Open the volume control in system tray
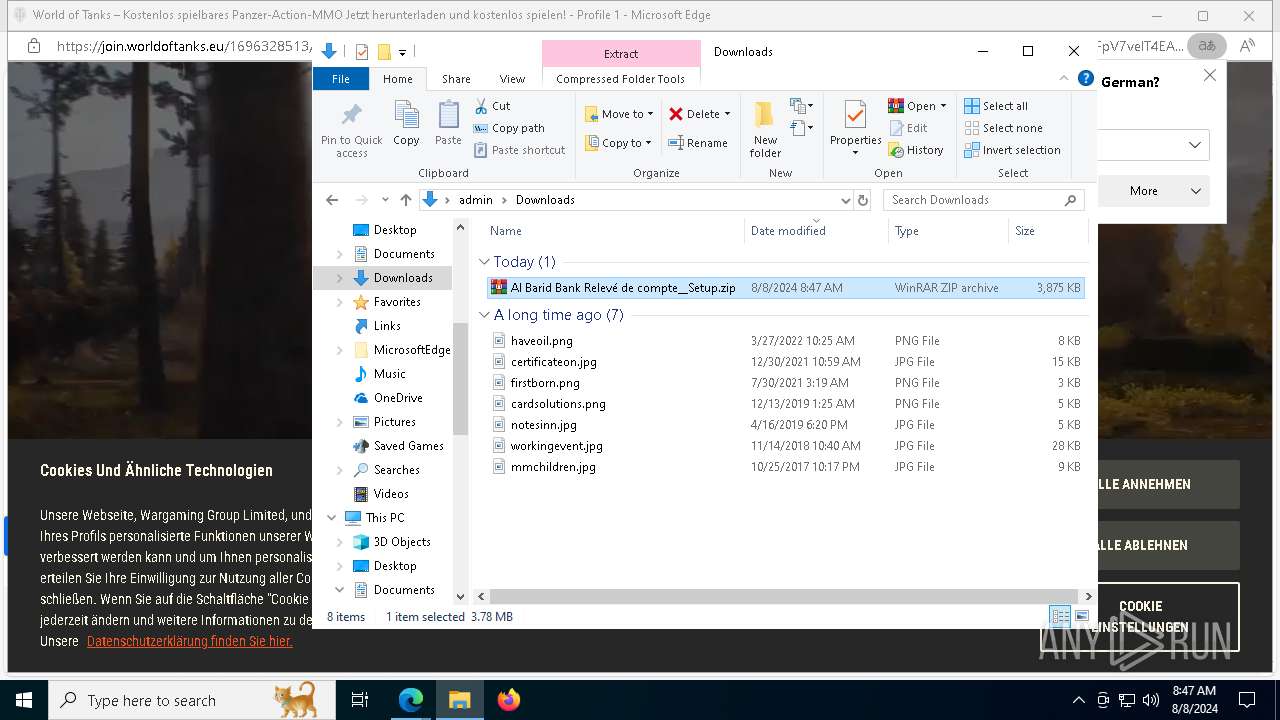Image resolution: width=1280 pixels, height=720 pixels. pyautogui.click(x=1150, y=700)
